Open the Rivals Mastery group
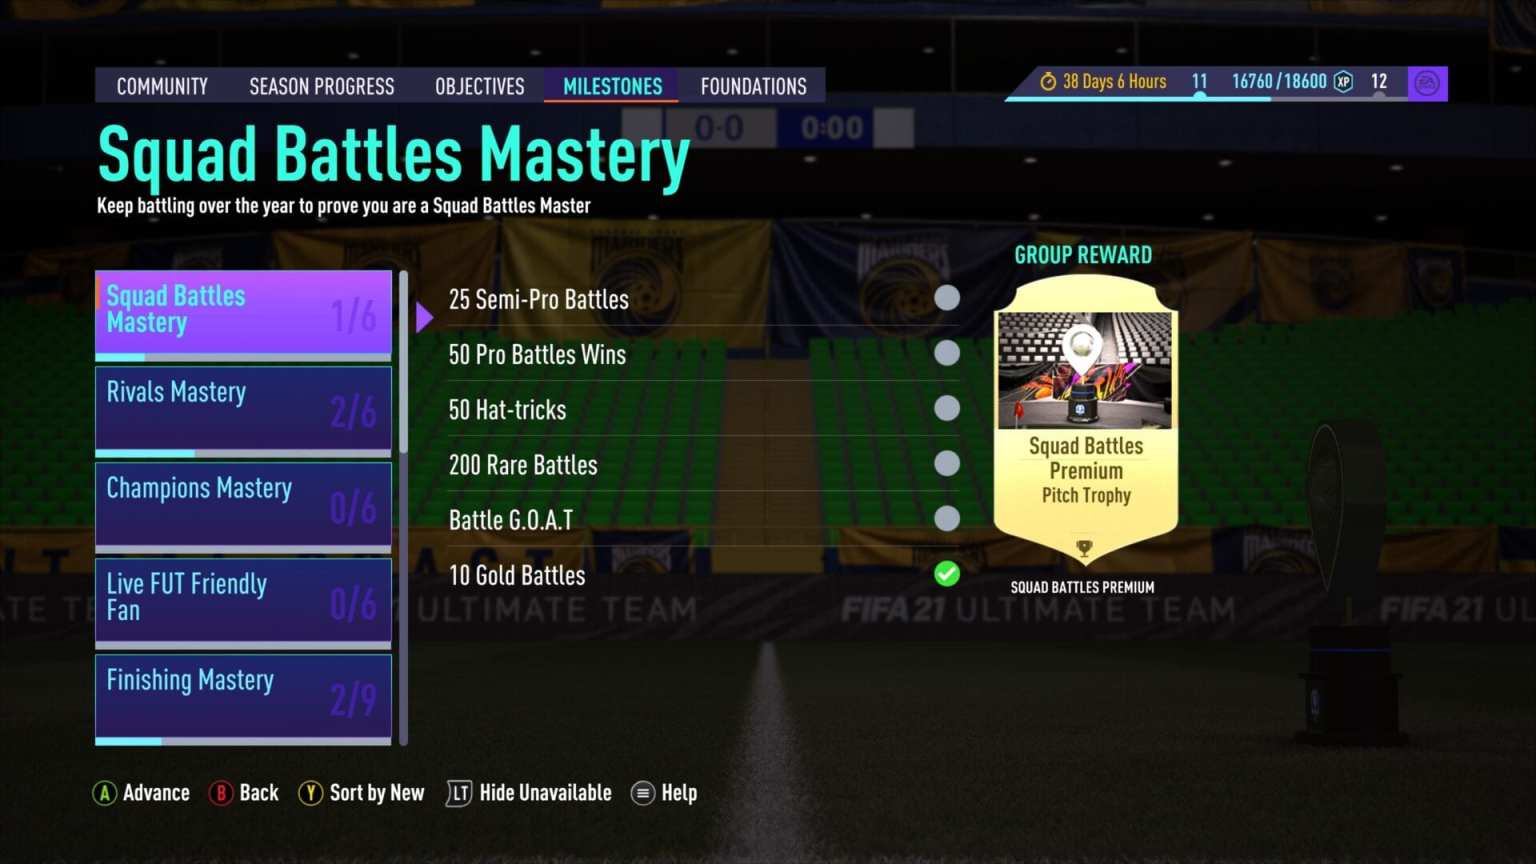Image resolution: width=1536 pixels, height=864 pixels. coord(243,411)
